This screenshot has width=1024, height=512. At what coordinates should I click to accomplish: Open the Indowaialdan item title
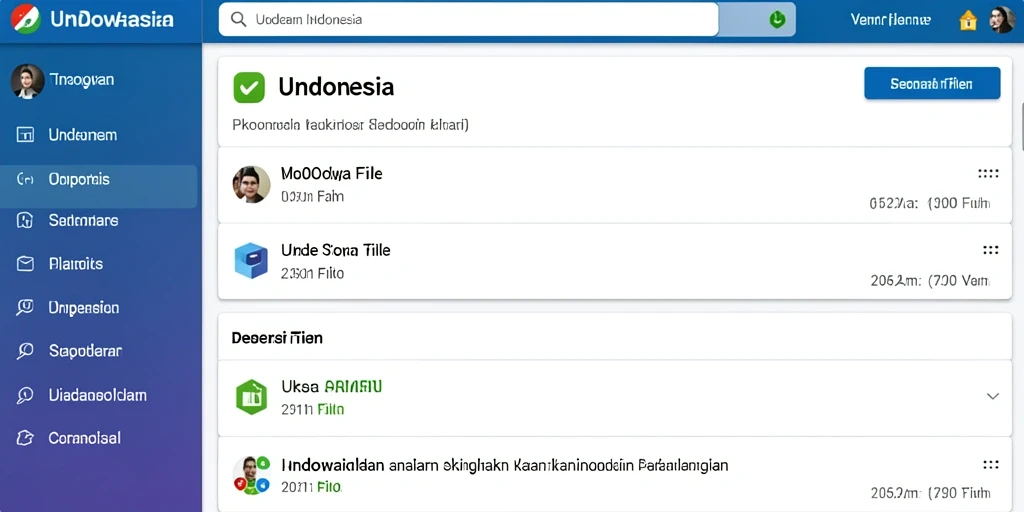[x=504, y=466]
